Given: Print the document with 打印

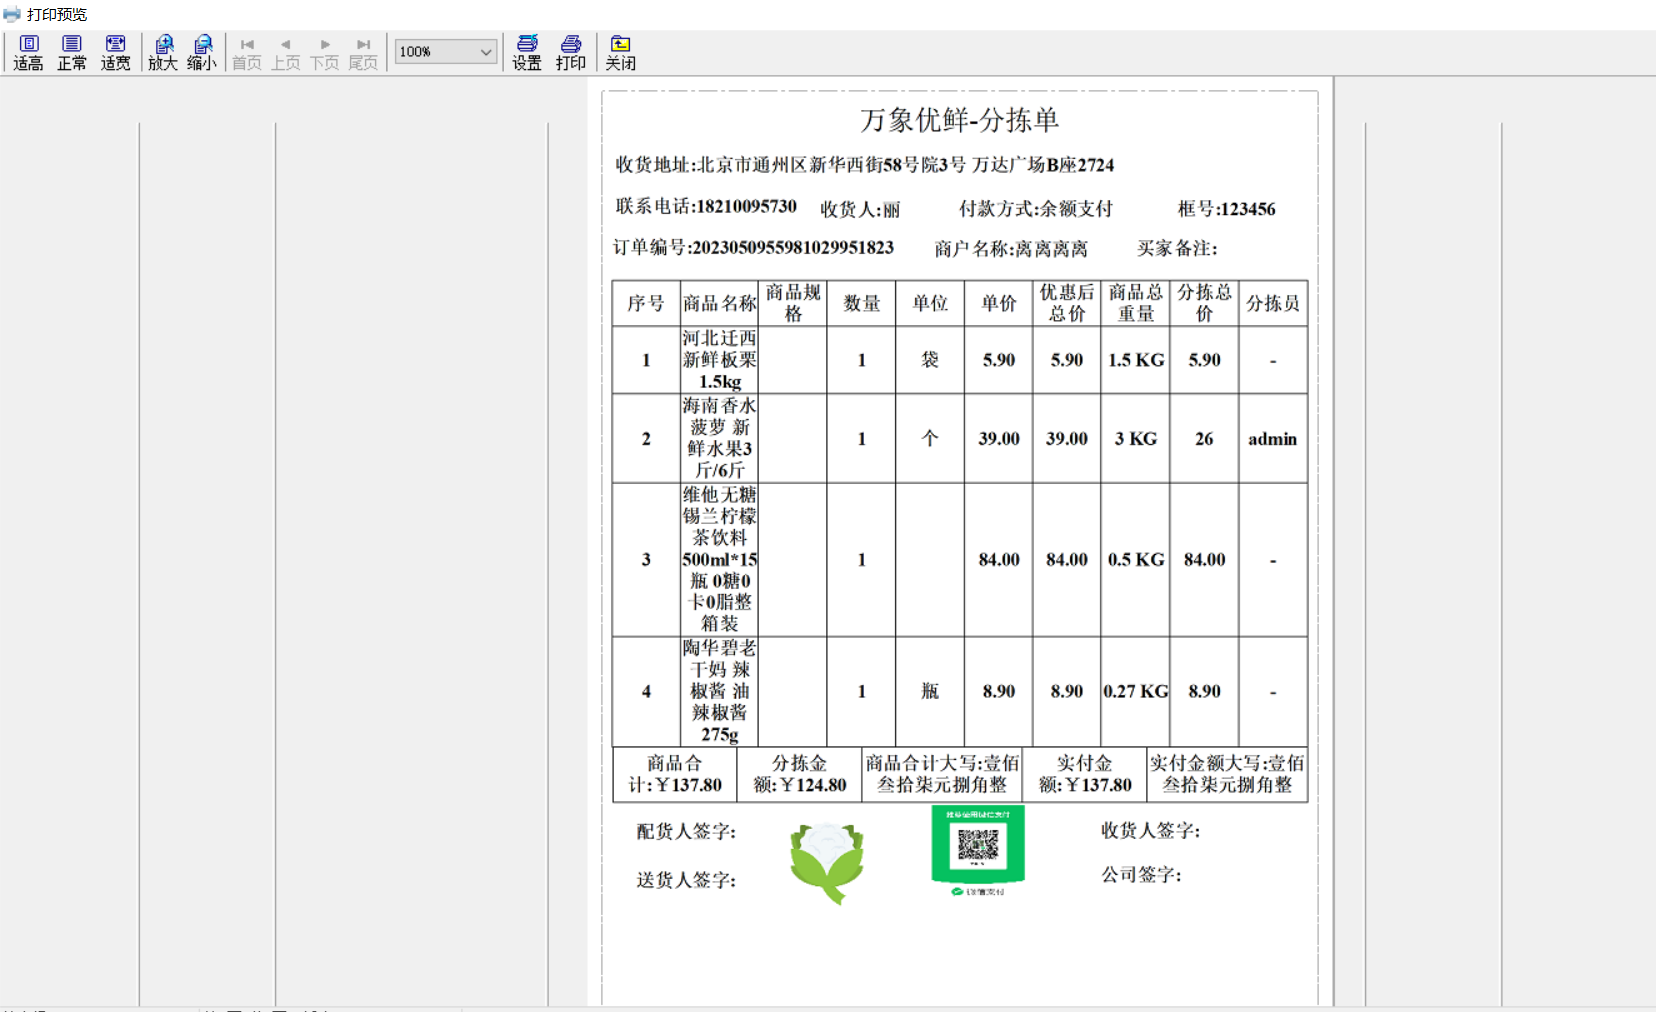Looking at the screenshot, I should (x=571, y=52).
